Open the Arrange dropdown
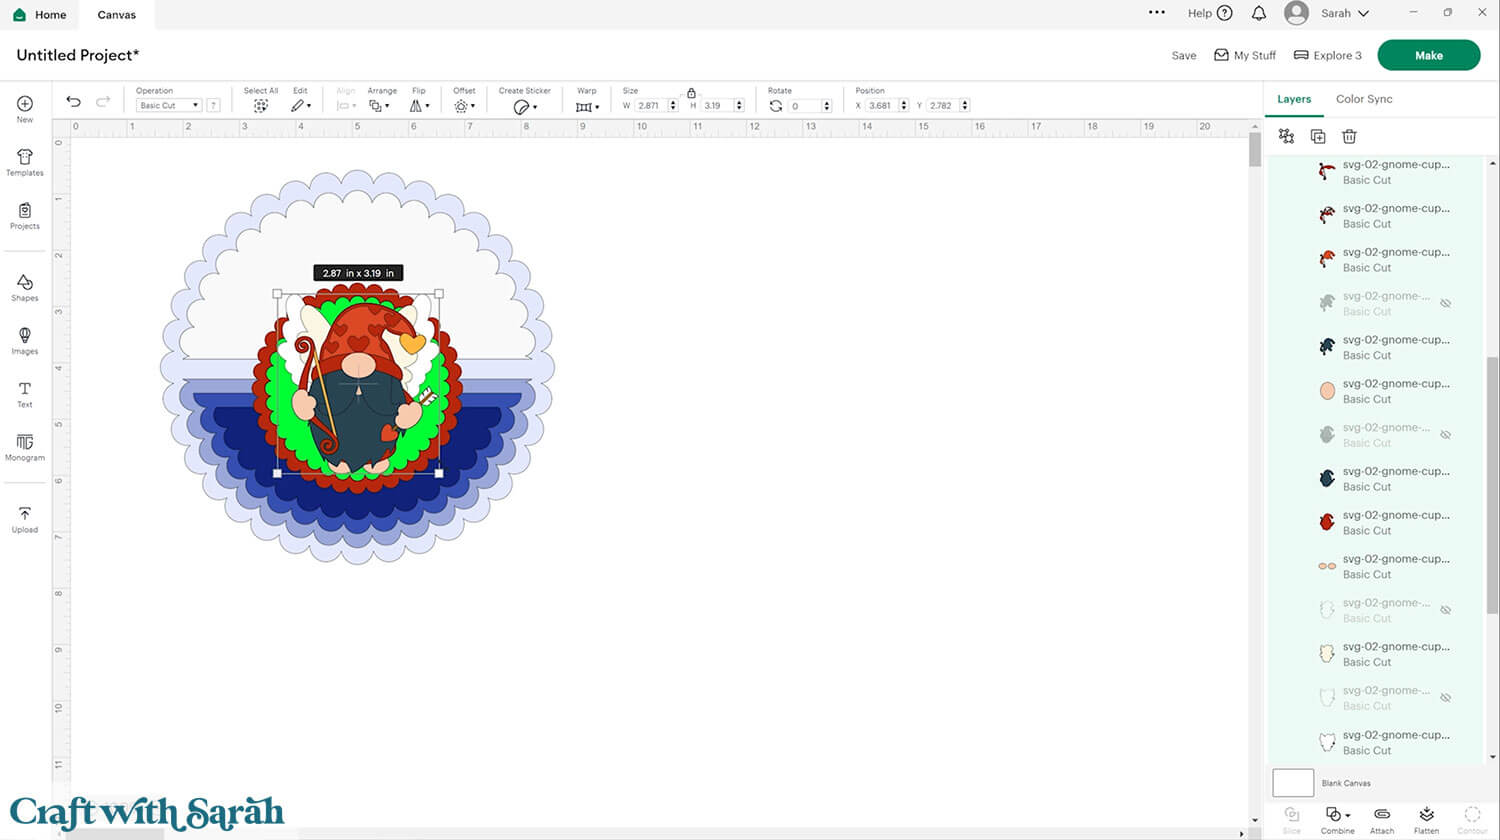The image size is (1500, 840). tap(379, 105)
